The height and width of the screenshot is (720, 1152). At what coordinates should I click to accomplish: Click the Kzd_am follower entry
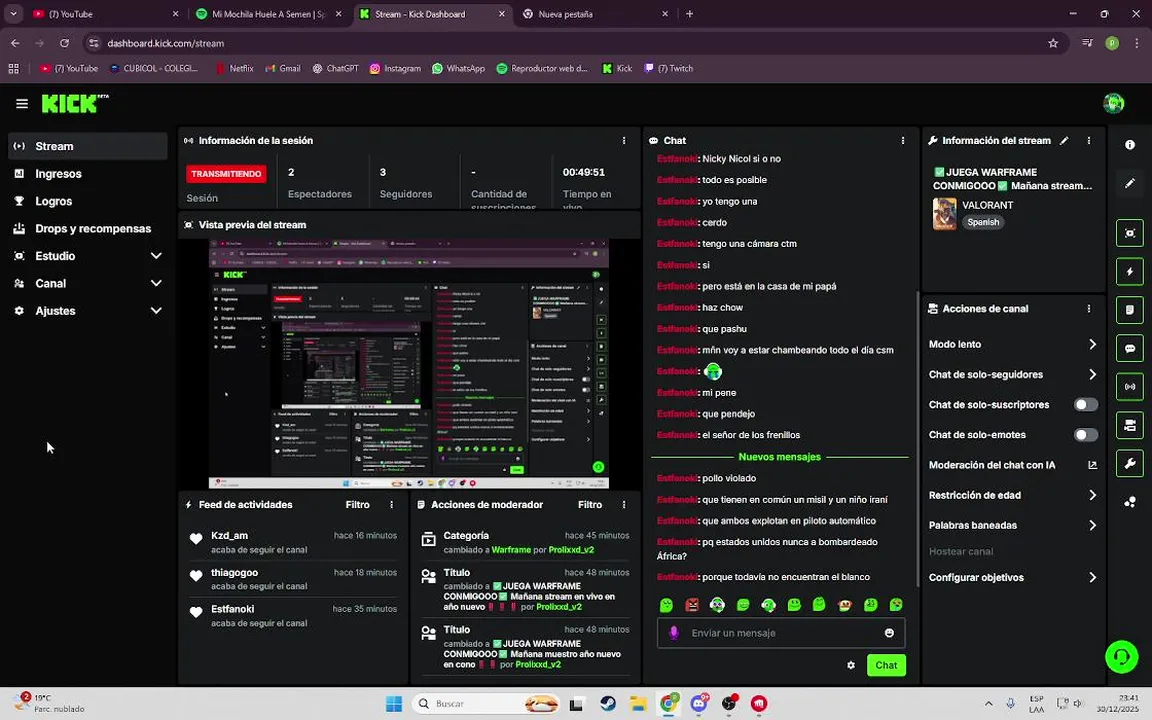[293, 542]
